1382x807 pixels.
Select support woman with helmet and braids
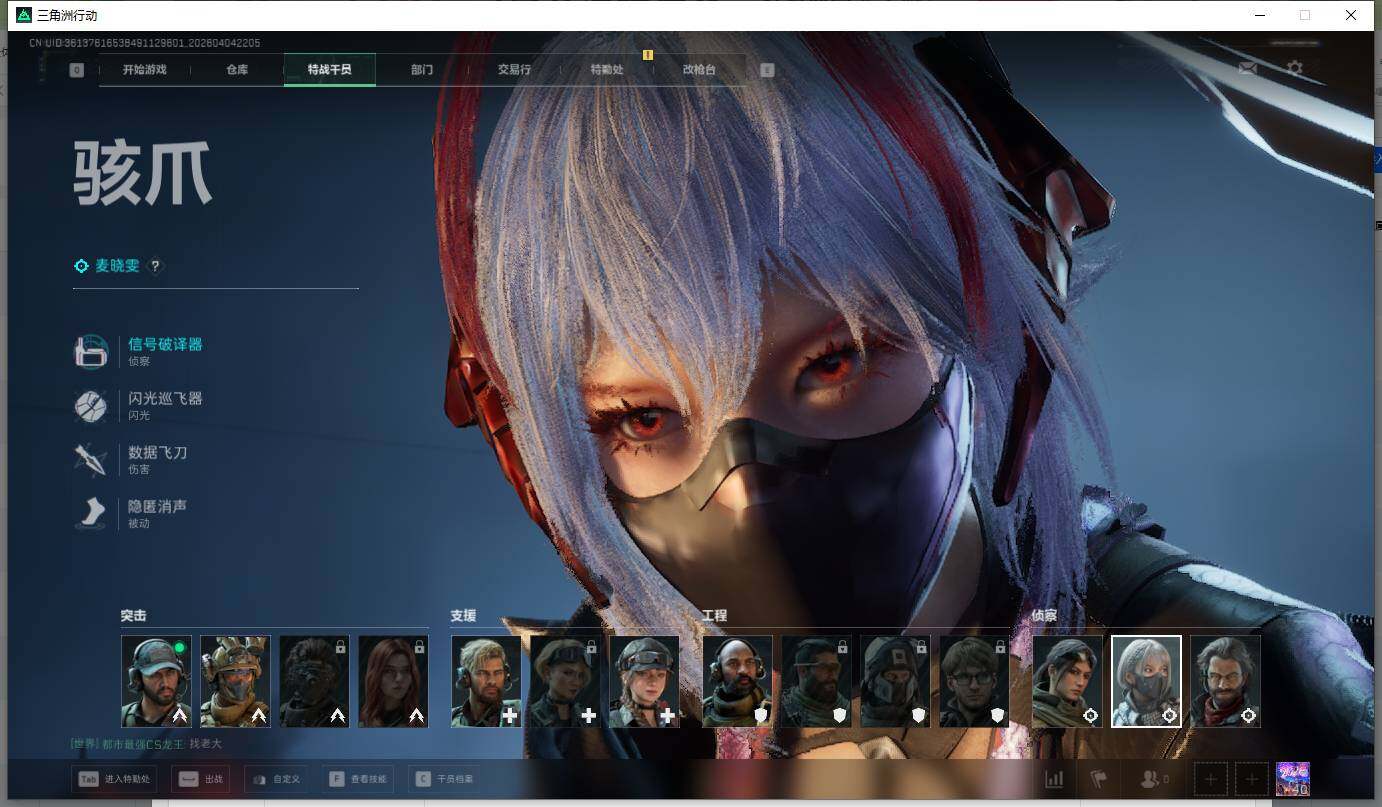[644, 681]
